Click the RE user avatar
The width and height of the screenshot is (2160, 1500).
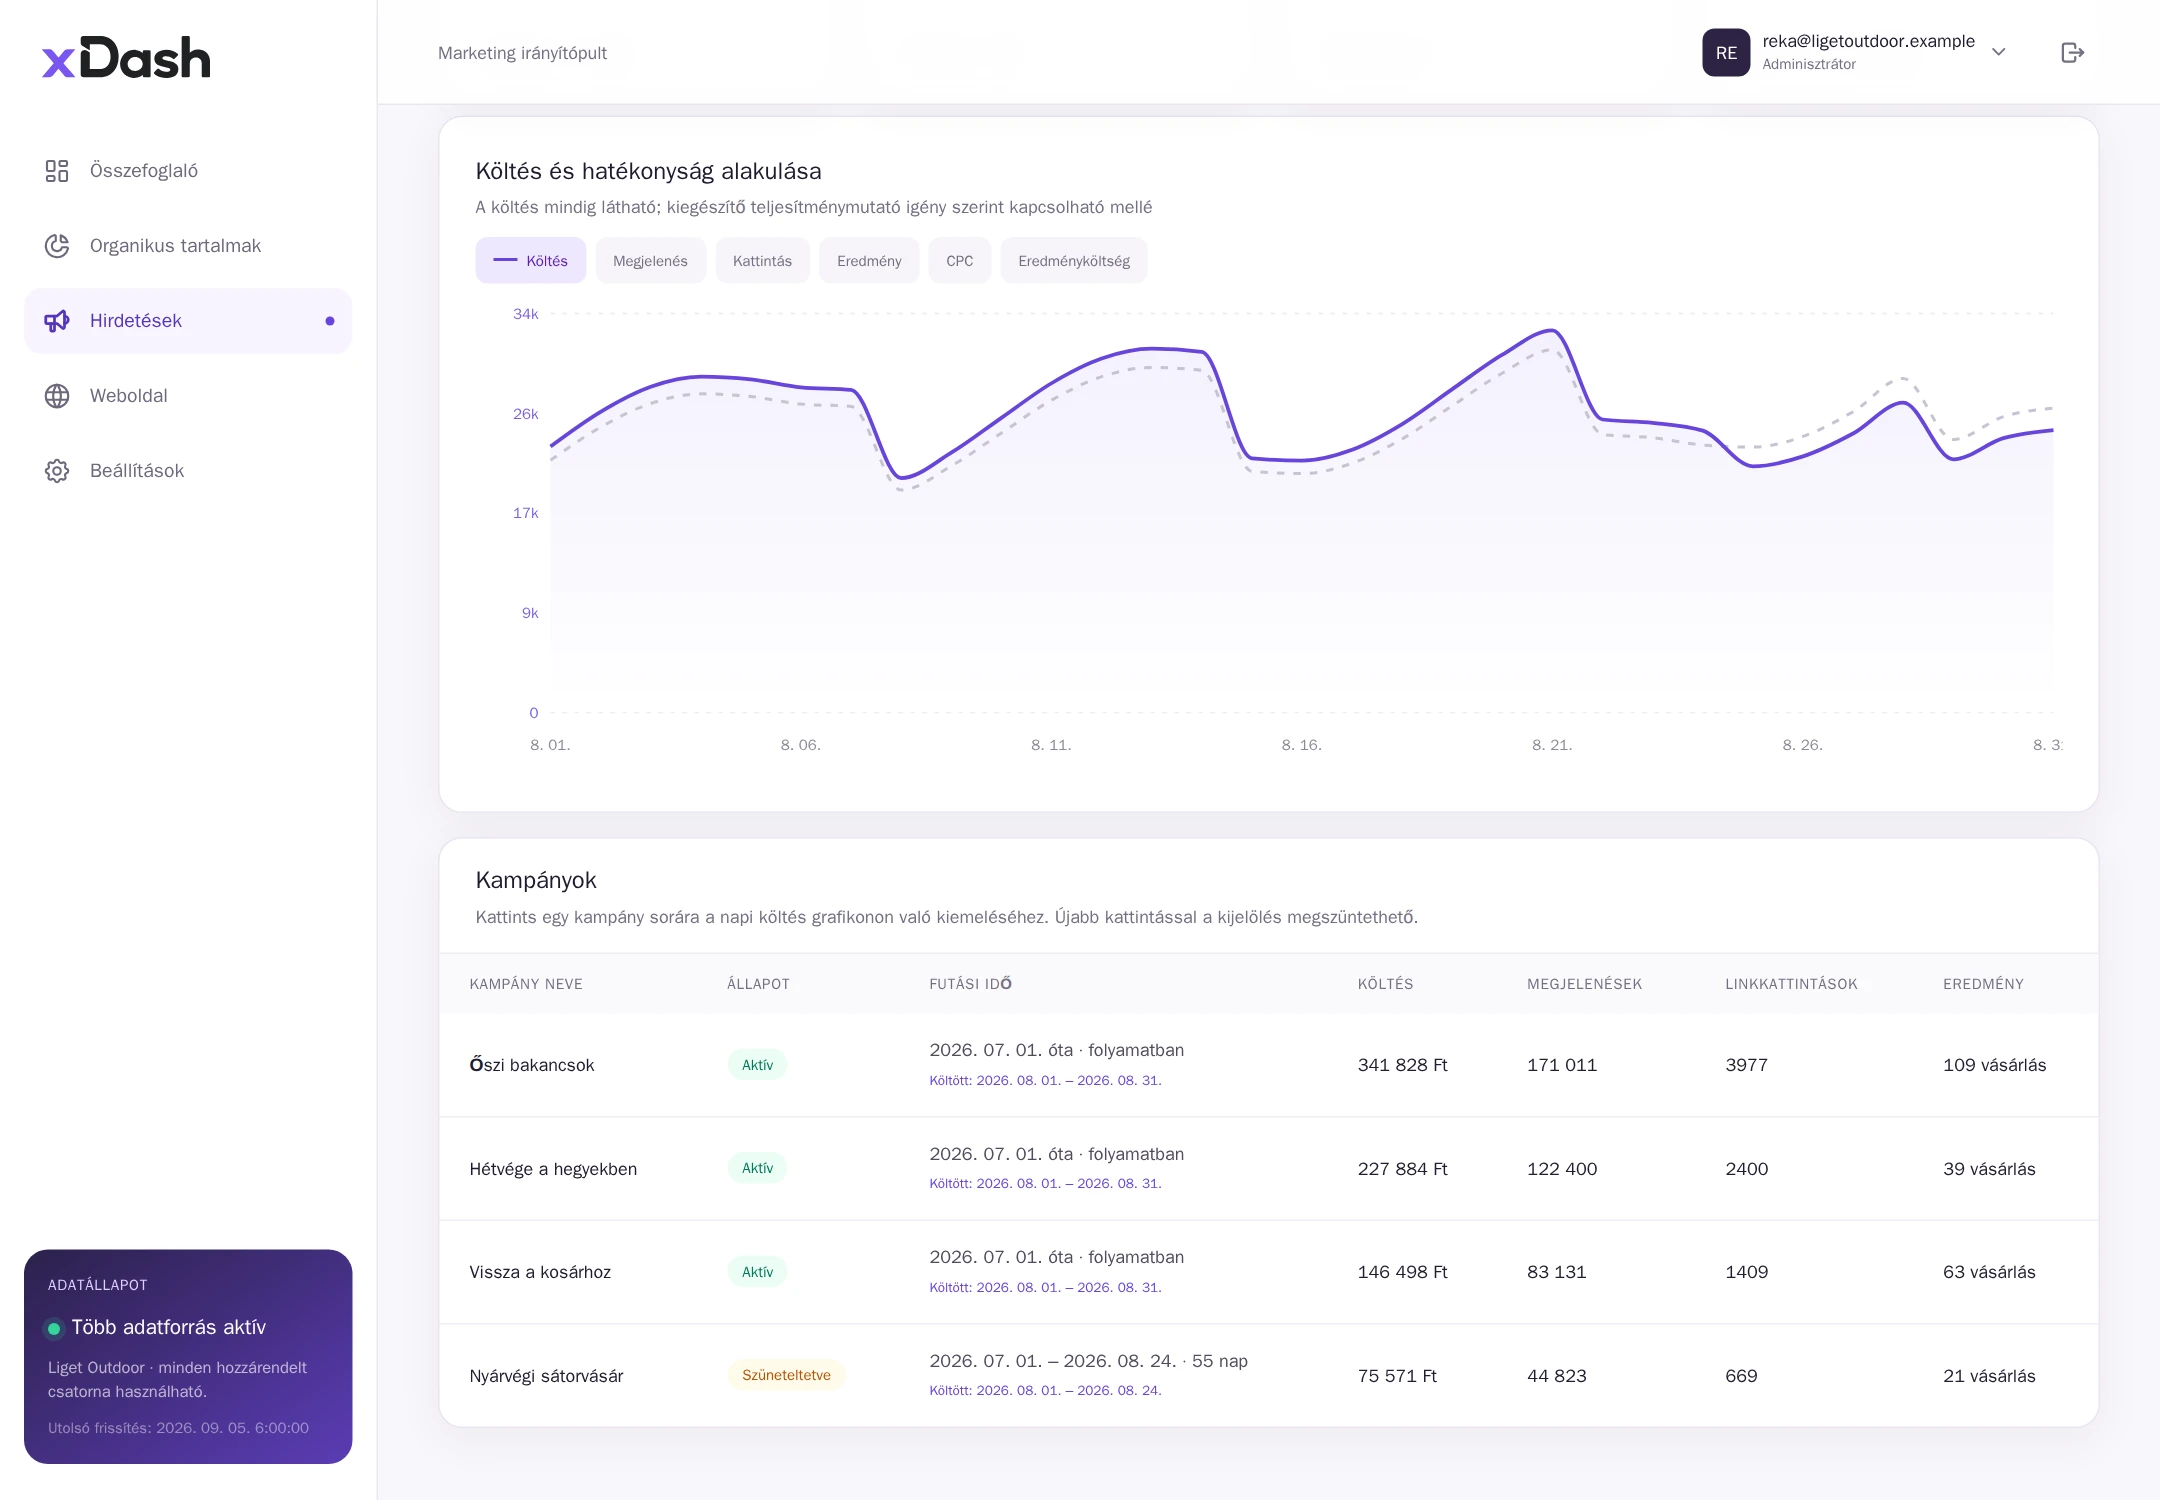1726,53
